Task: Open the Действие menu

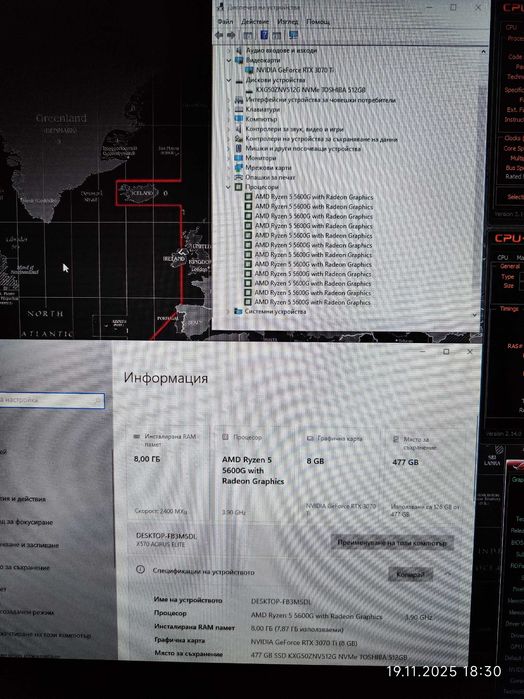Action: 255,21
